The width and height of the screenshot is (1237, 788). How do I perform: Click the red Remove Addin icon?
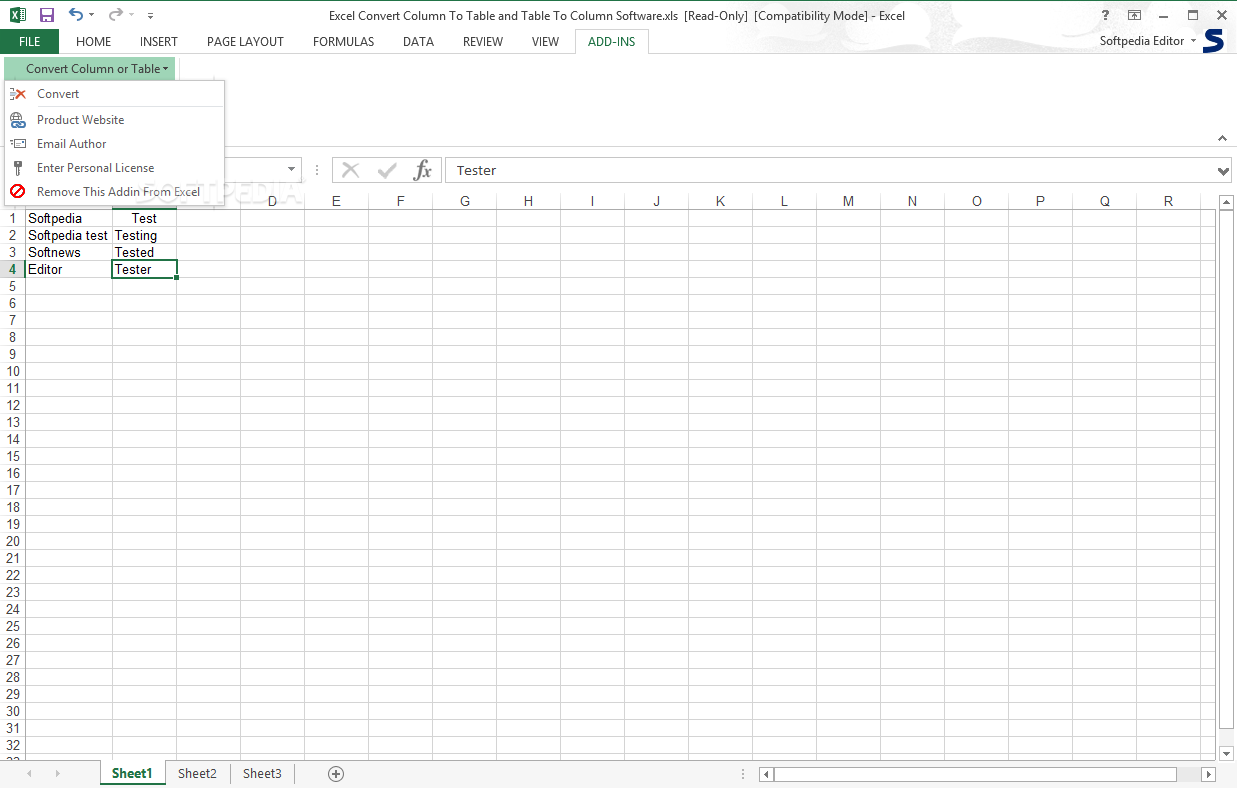click(18, 192)
